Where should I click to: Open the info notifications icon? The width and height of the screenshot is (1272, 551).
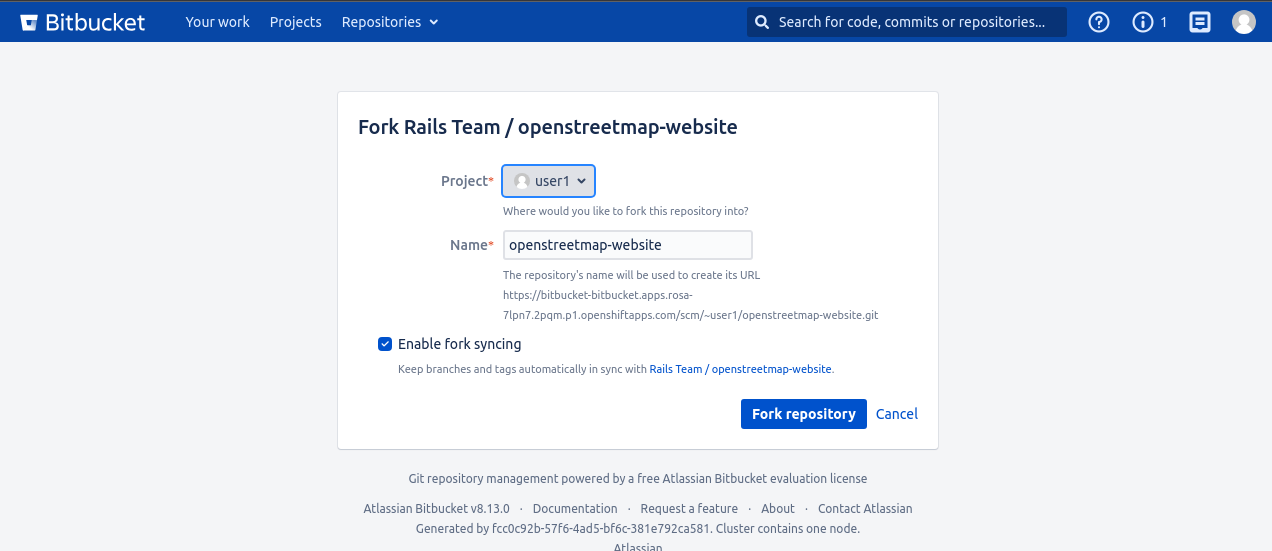click(1143, 22)
